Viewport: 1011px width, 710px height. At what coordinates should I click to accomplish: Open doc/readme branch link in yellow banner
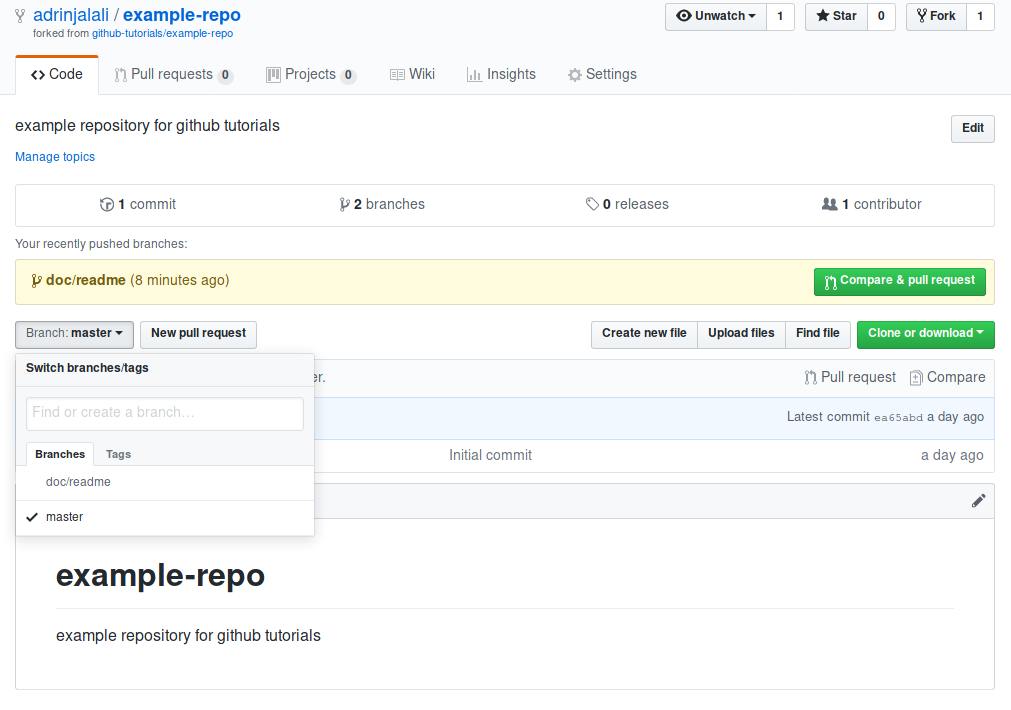click(x=86, y=281)
